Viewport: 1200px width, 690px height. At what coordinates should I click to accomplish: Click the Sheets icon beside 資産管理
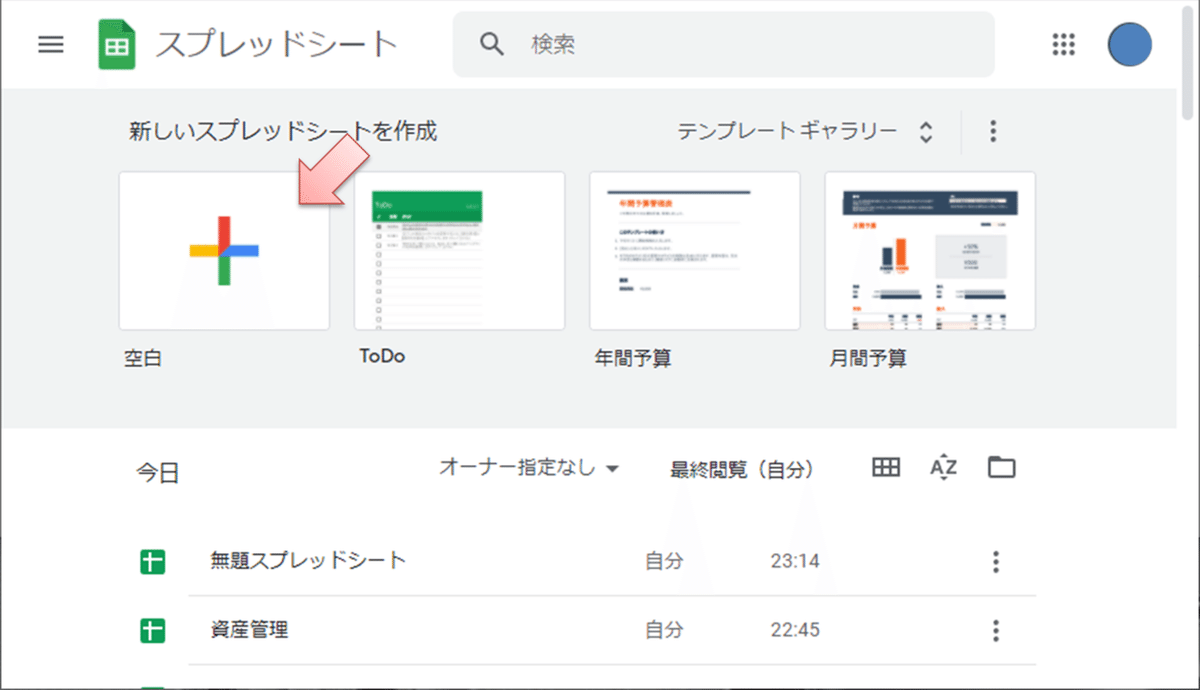[x=152, y=631]
